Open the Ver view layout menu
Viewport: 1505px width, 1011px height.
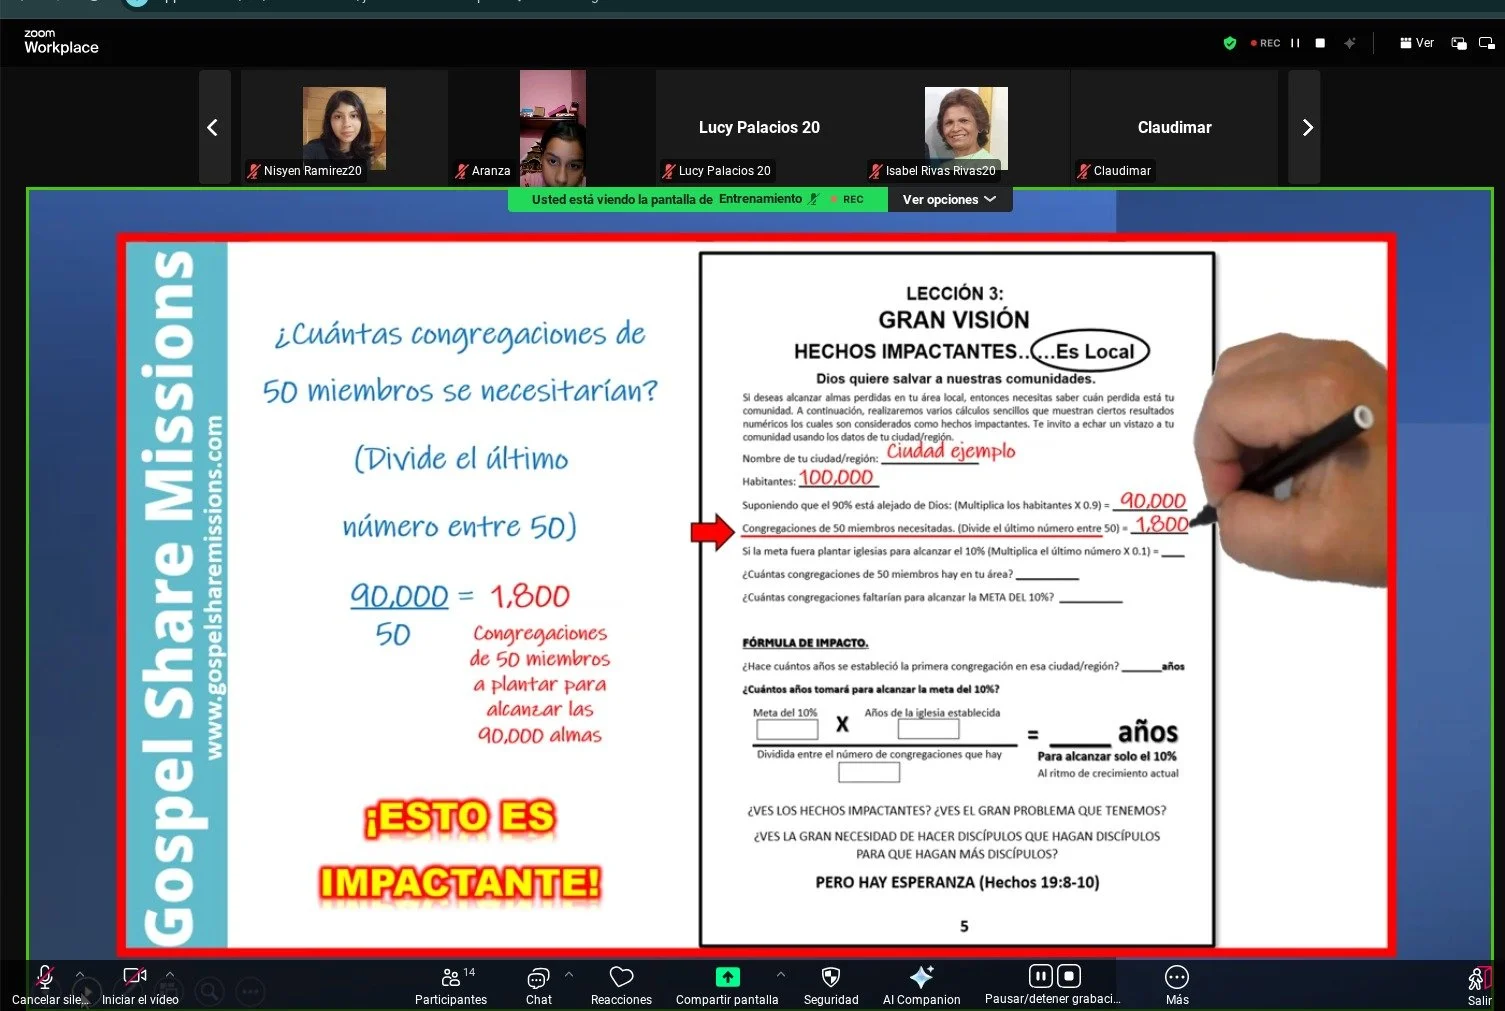[x=1417, y=43]
